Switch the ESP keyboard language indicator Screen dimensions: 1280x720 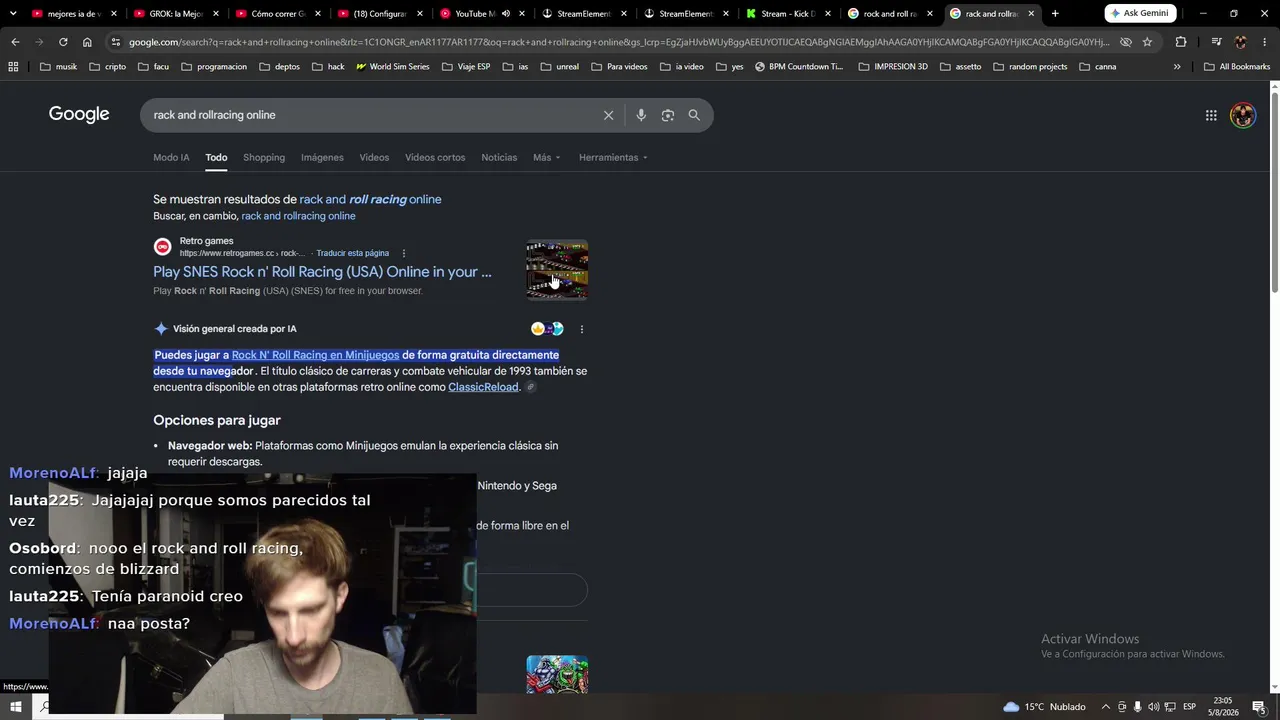pyautogui.click(x=1189, y=707)
